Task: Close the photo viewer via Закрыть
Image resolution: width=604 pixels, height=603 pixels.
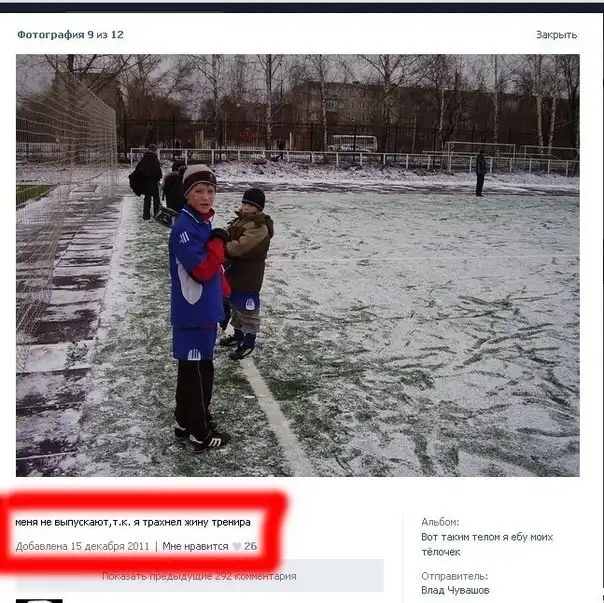Action: point(556,35)
